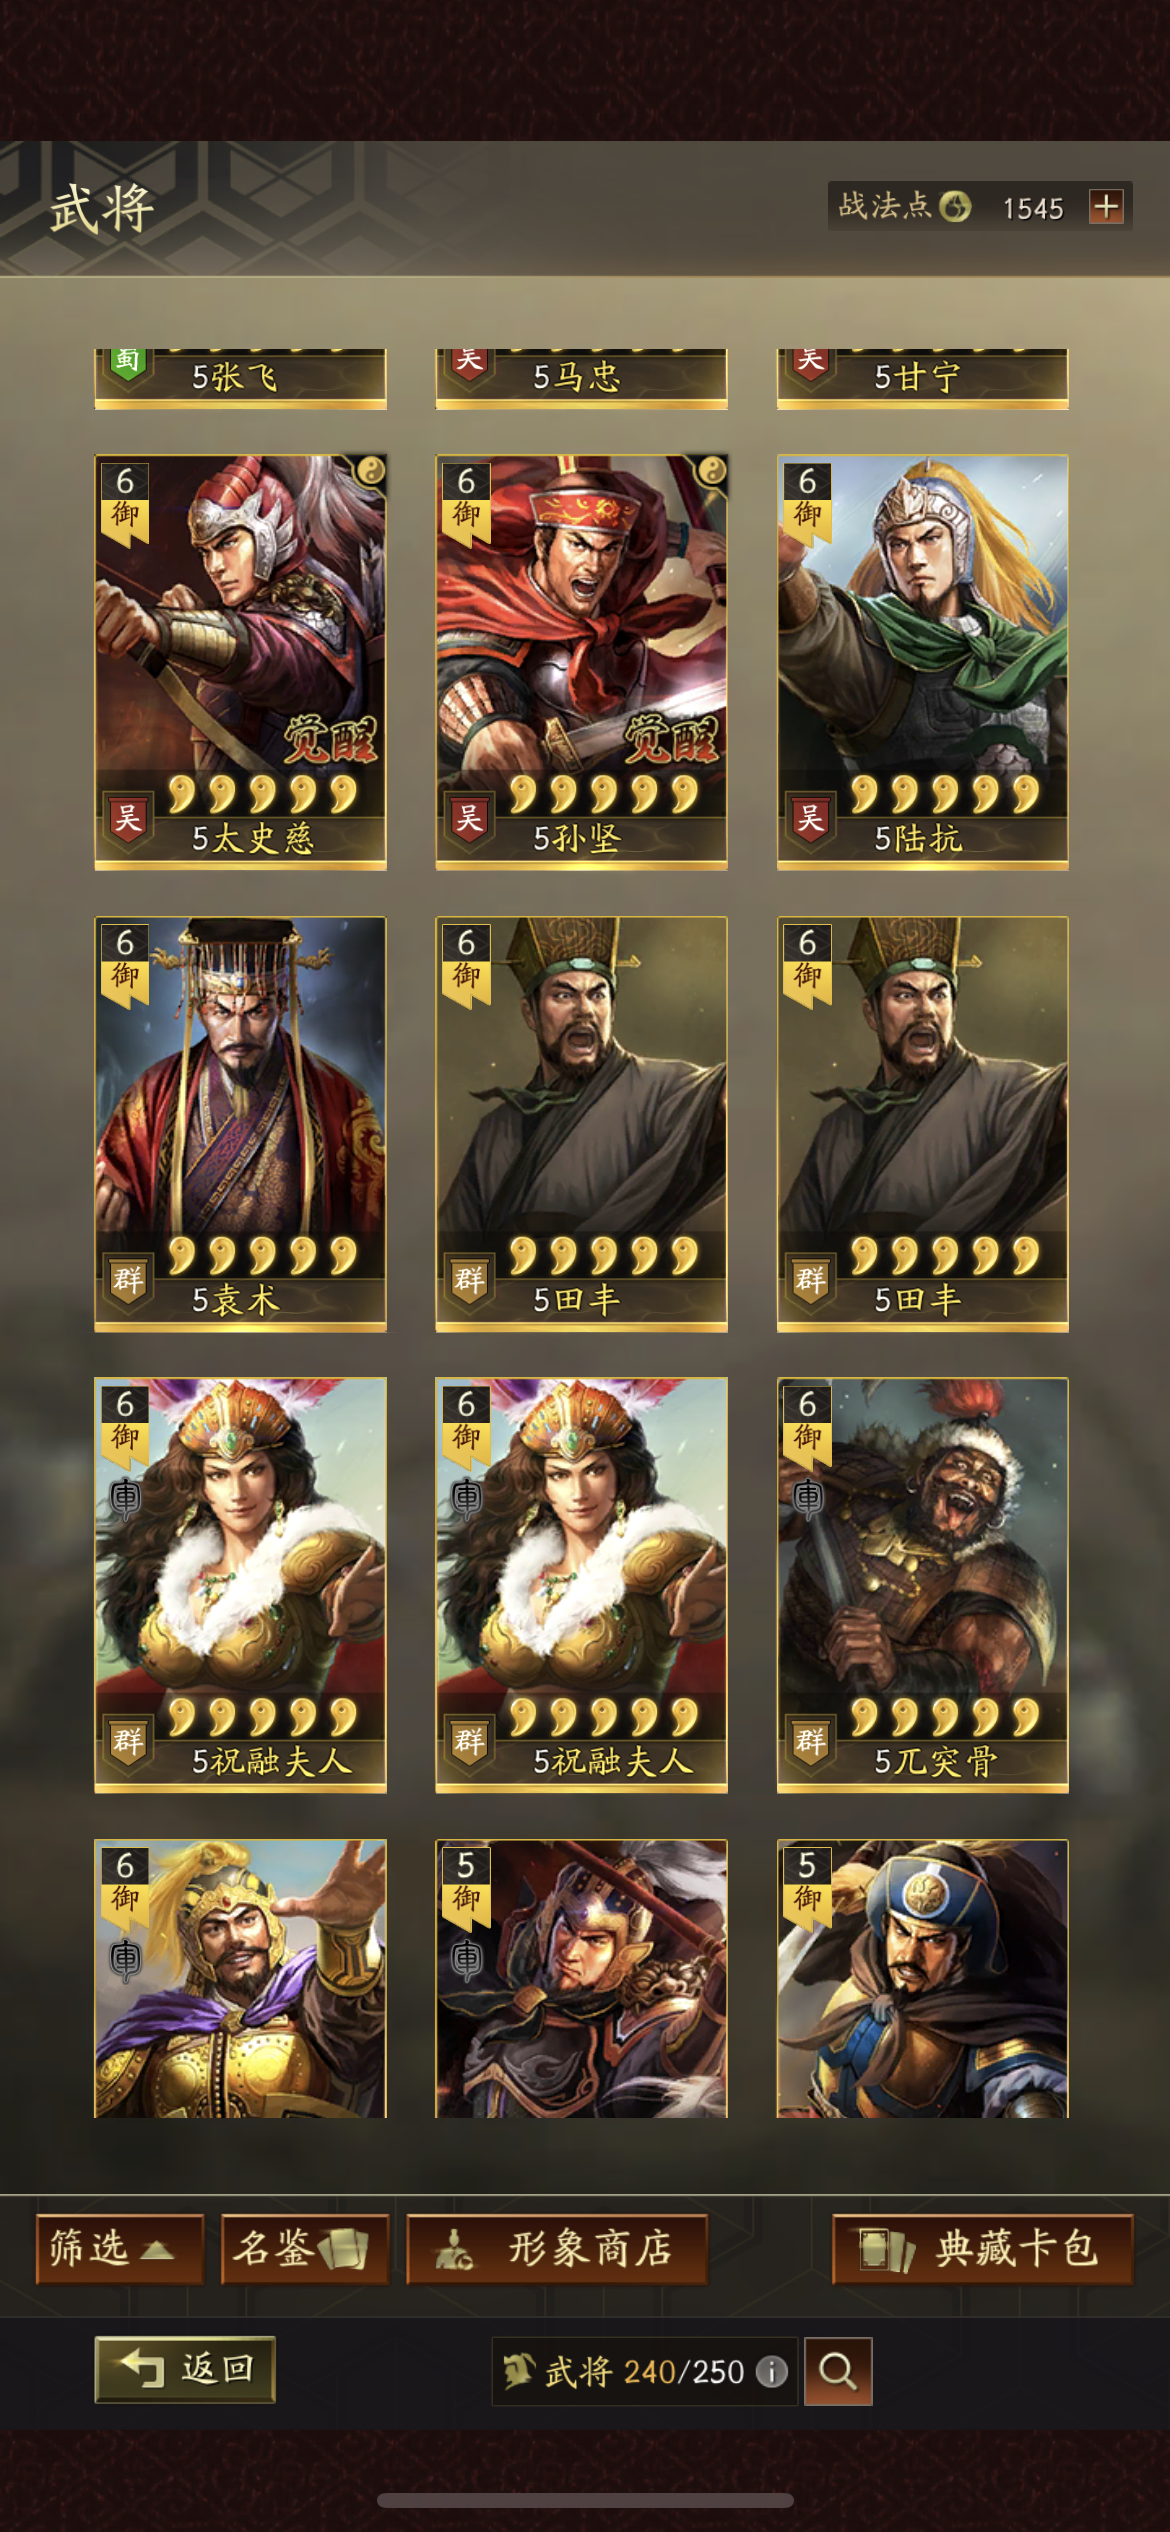Open the 名鉴 card catalog
The height and width of the screenshot is (2532, 1170).
tap(305, 2248)
